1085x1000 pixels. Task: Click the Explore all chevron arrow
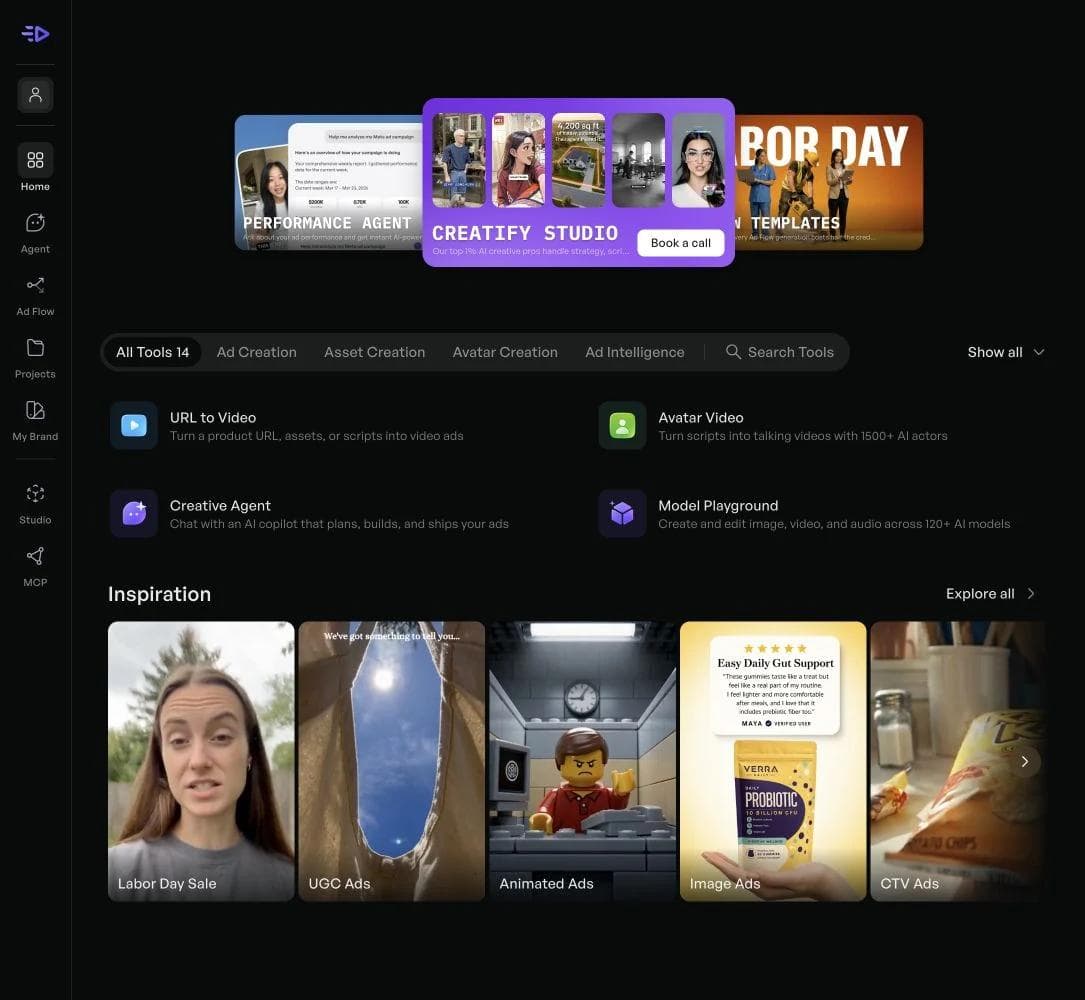[1031, 594]
